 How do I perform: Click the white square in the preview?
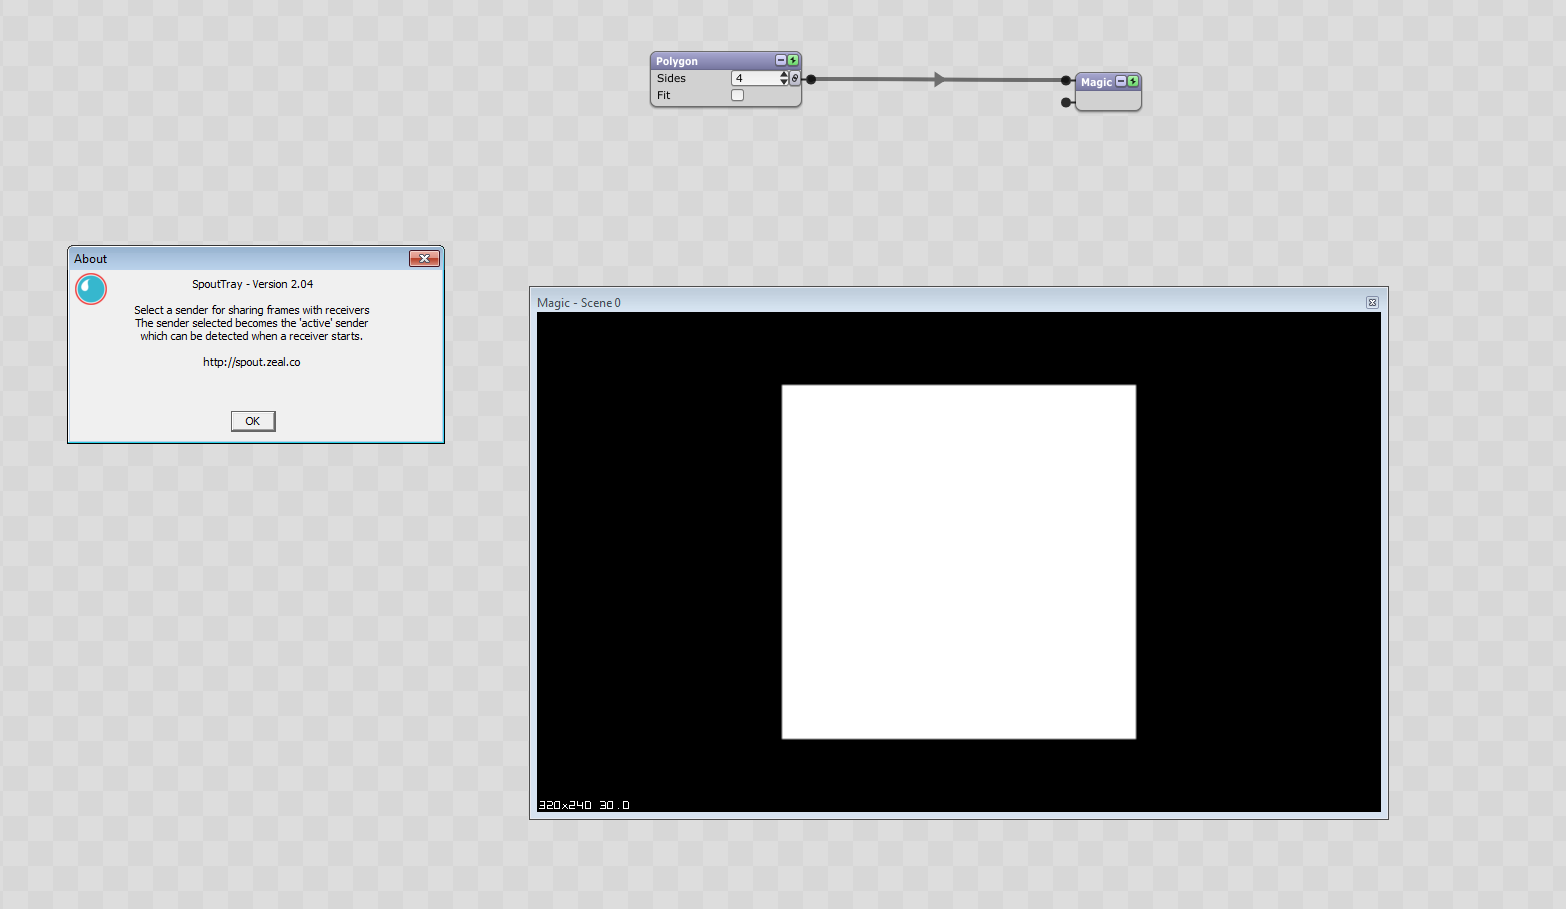point(959,562)
